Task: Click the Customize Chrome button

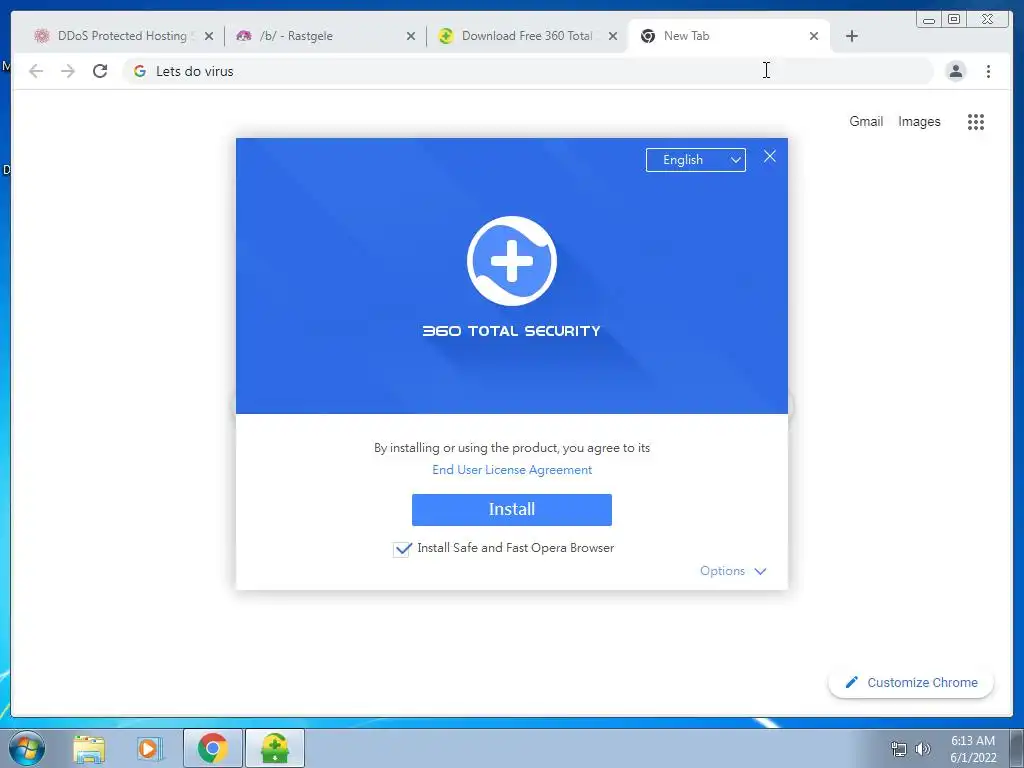Action: pos(911,682)
